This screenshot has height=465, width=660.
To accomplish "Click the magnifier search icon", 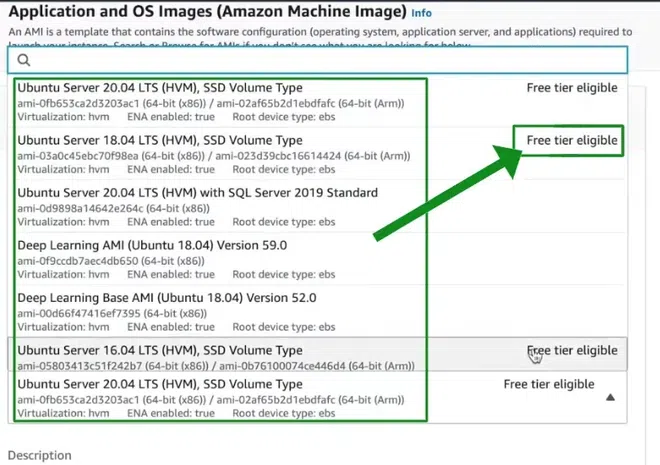I will pyautogui.click(x=24, y=60).
